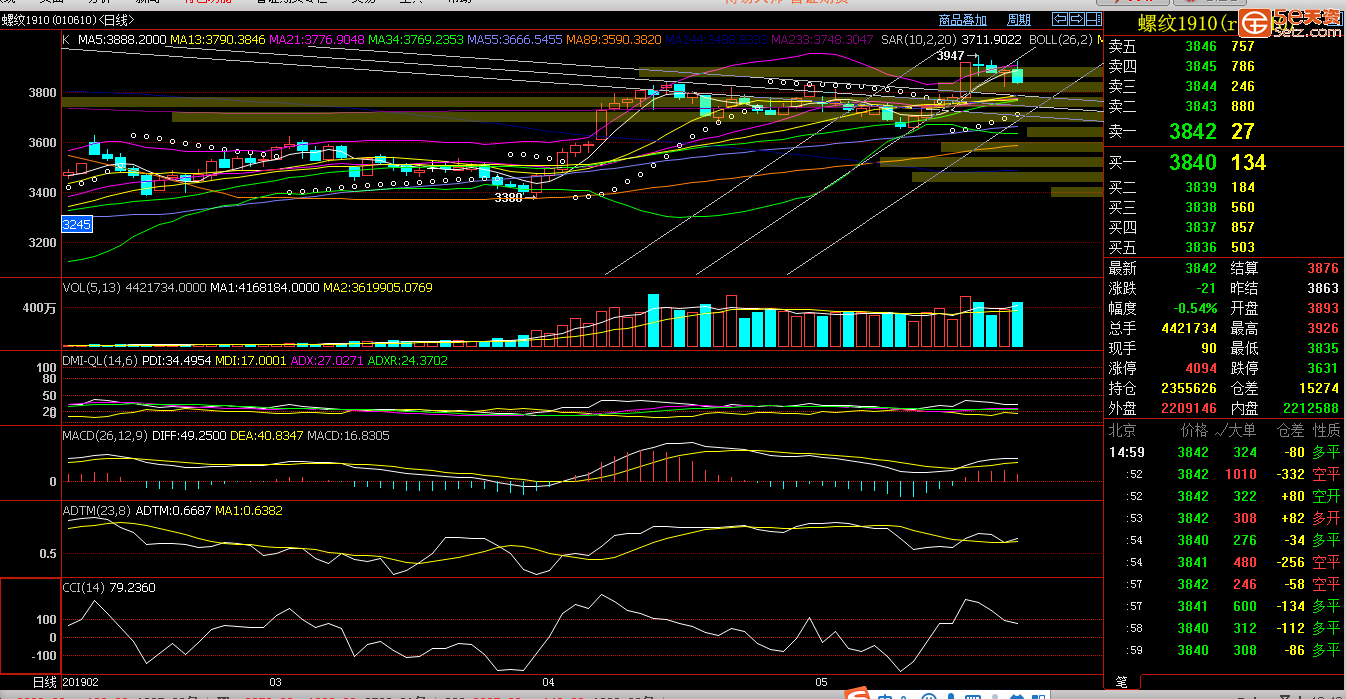Click the 外盘 value 2209146
Image resolution: width=1346 pixels, height=699 pixels.
[1189, 408]
